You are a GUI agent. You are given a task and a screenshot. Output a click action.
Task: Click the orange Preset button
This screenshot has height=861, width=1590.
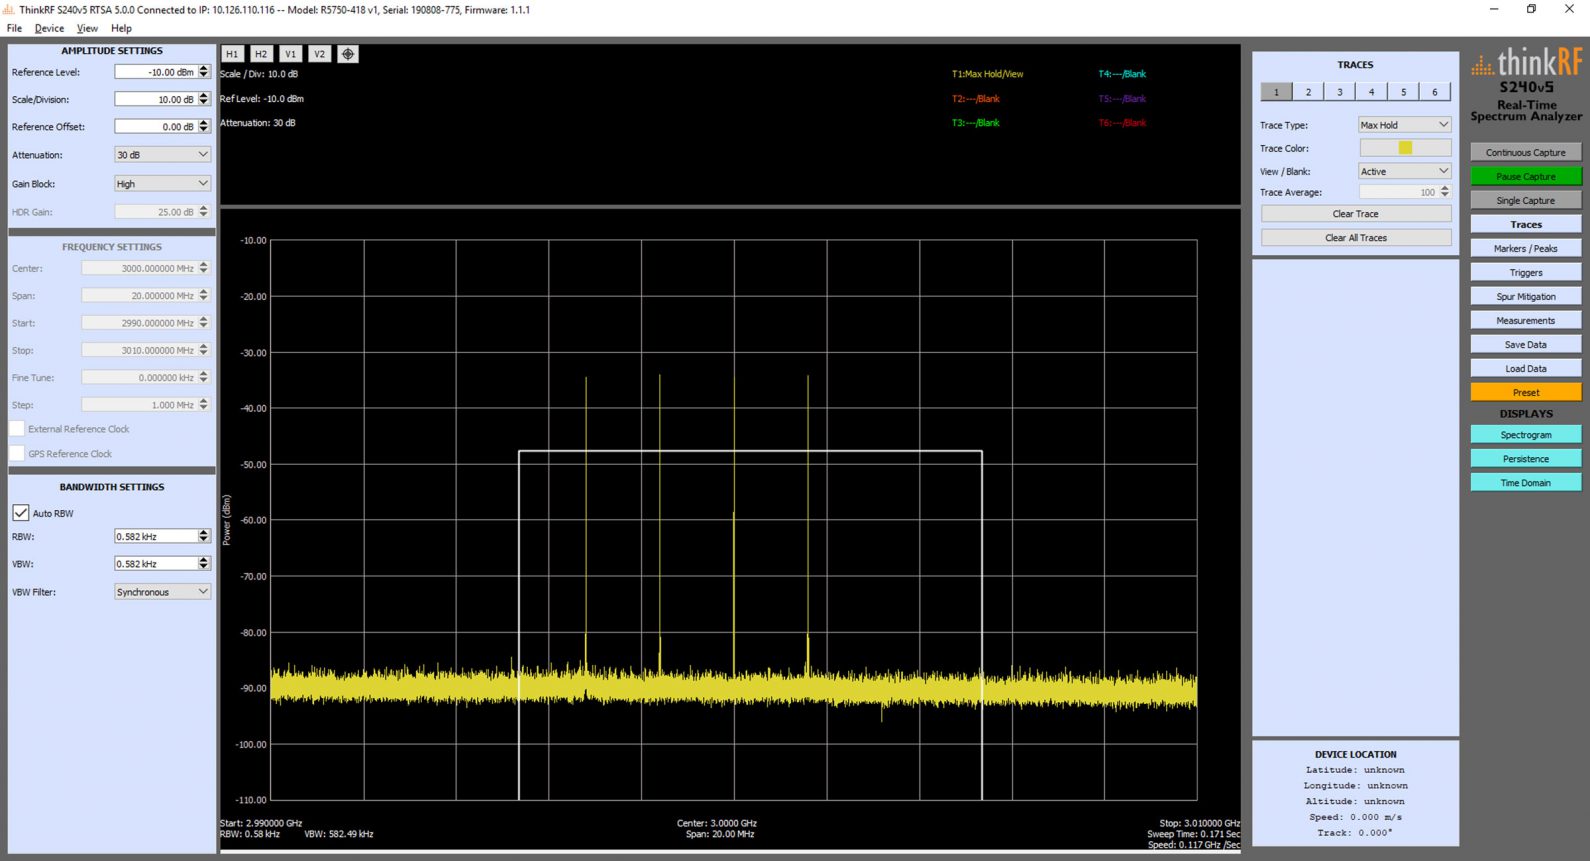(1526, 393)
